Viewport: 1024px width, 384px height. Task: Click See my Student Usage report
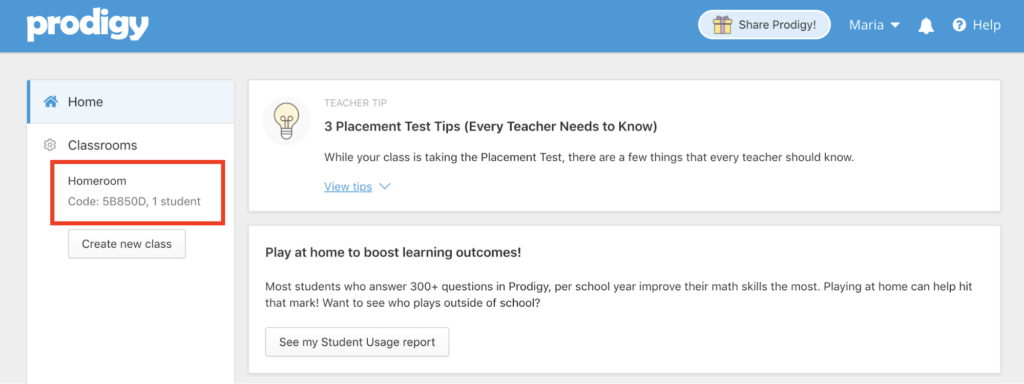pyautogui.click(x=357, y=342)
